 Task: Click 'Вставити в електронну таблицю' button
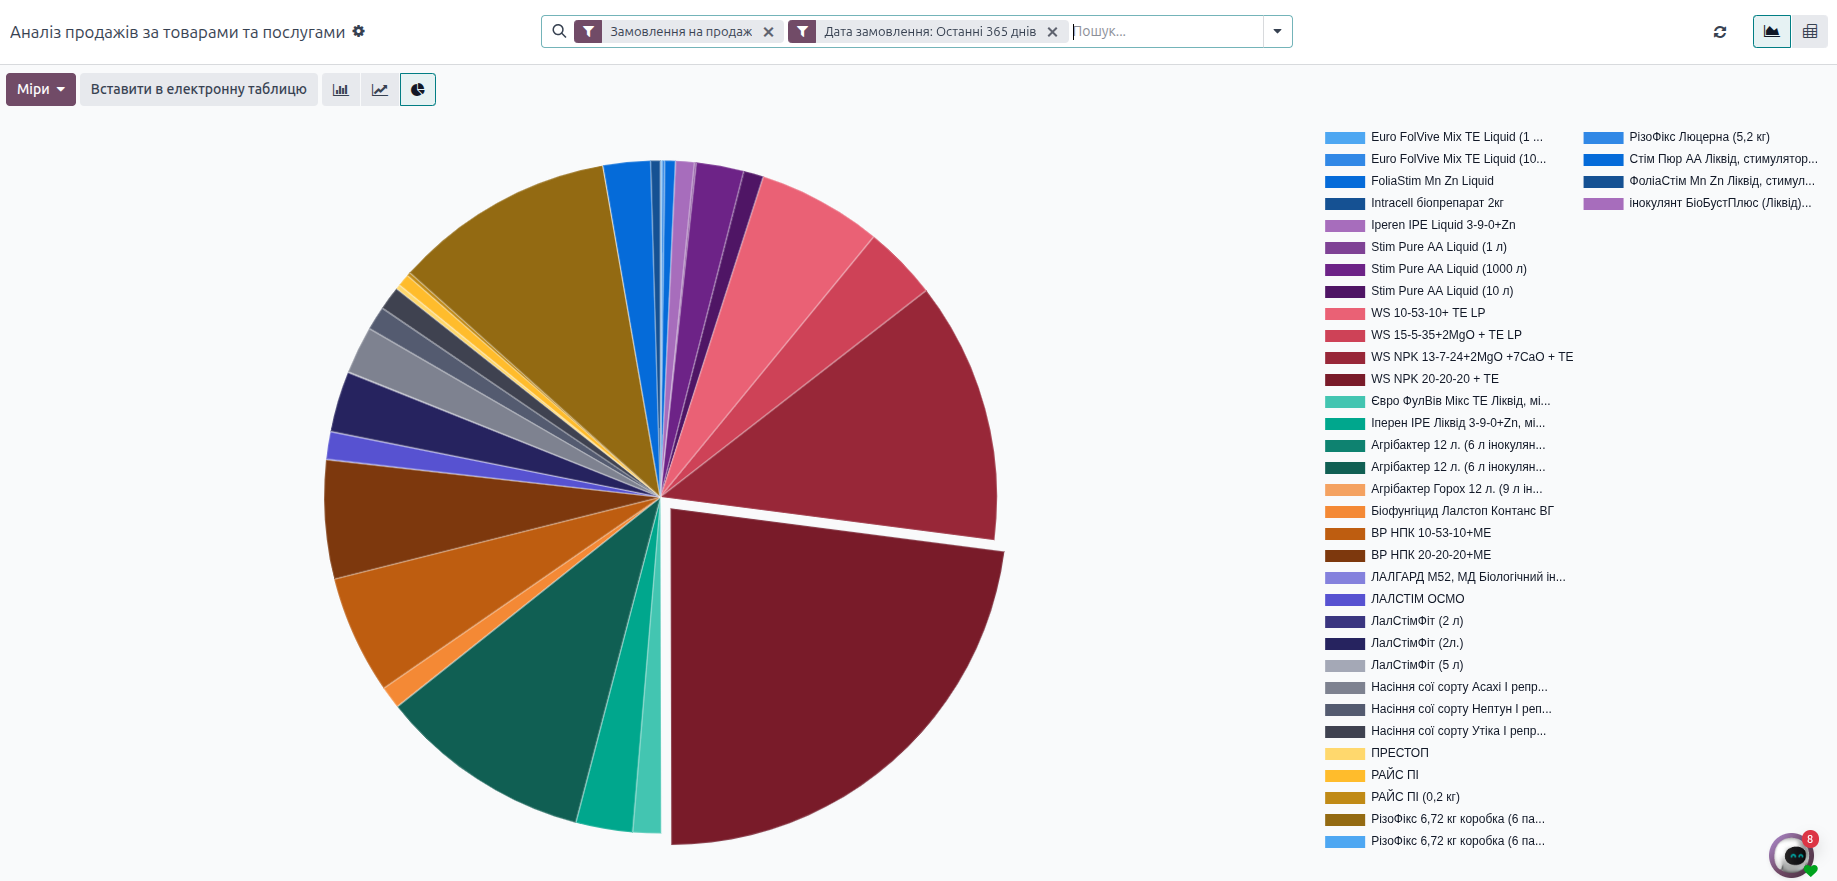(x=199, y=90)
